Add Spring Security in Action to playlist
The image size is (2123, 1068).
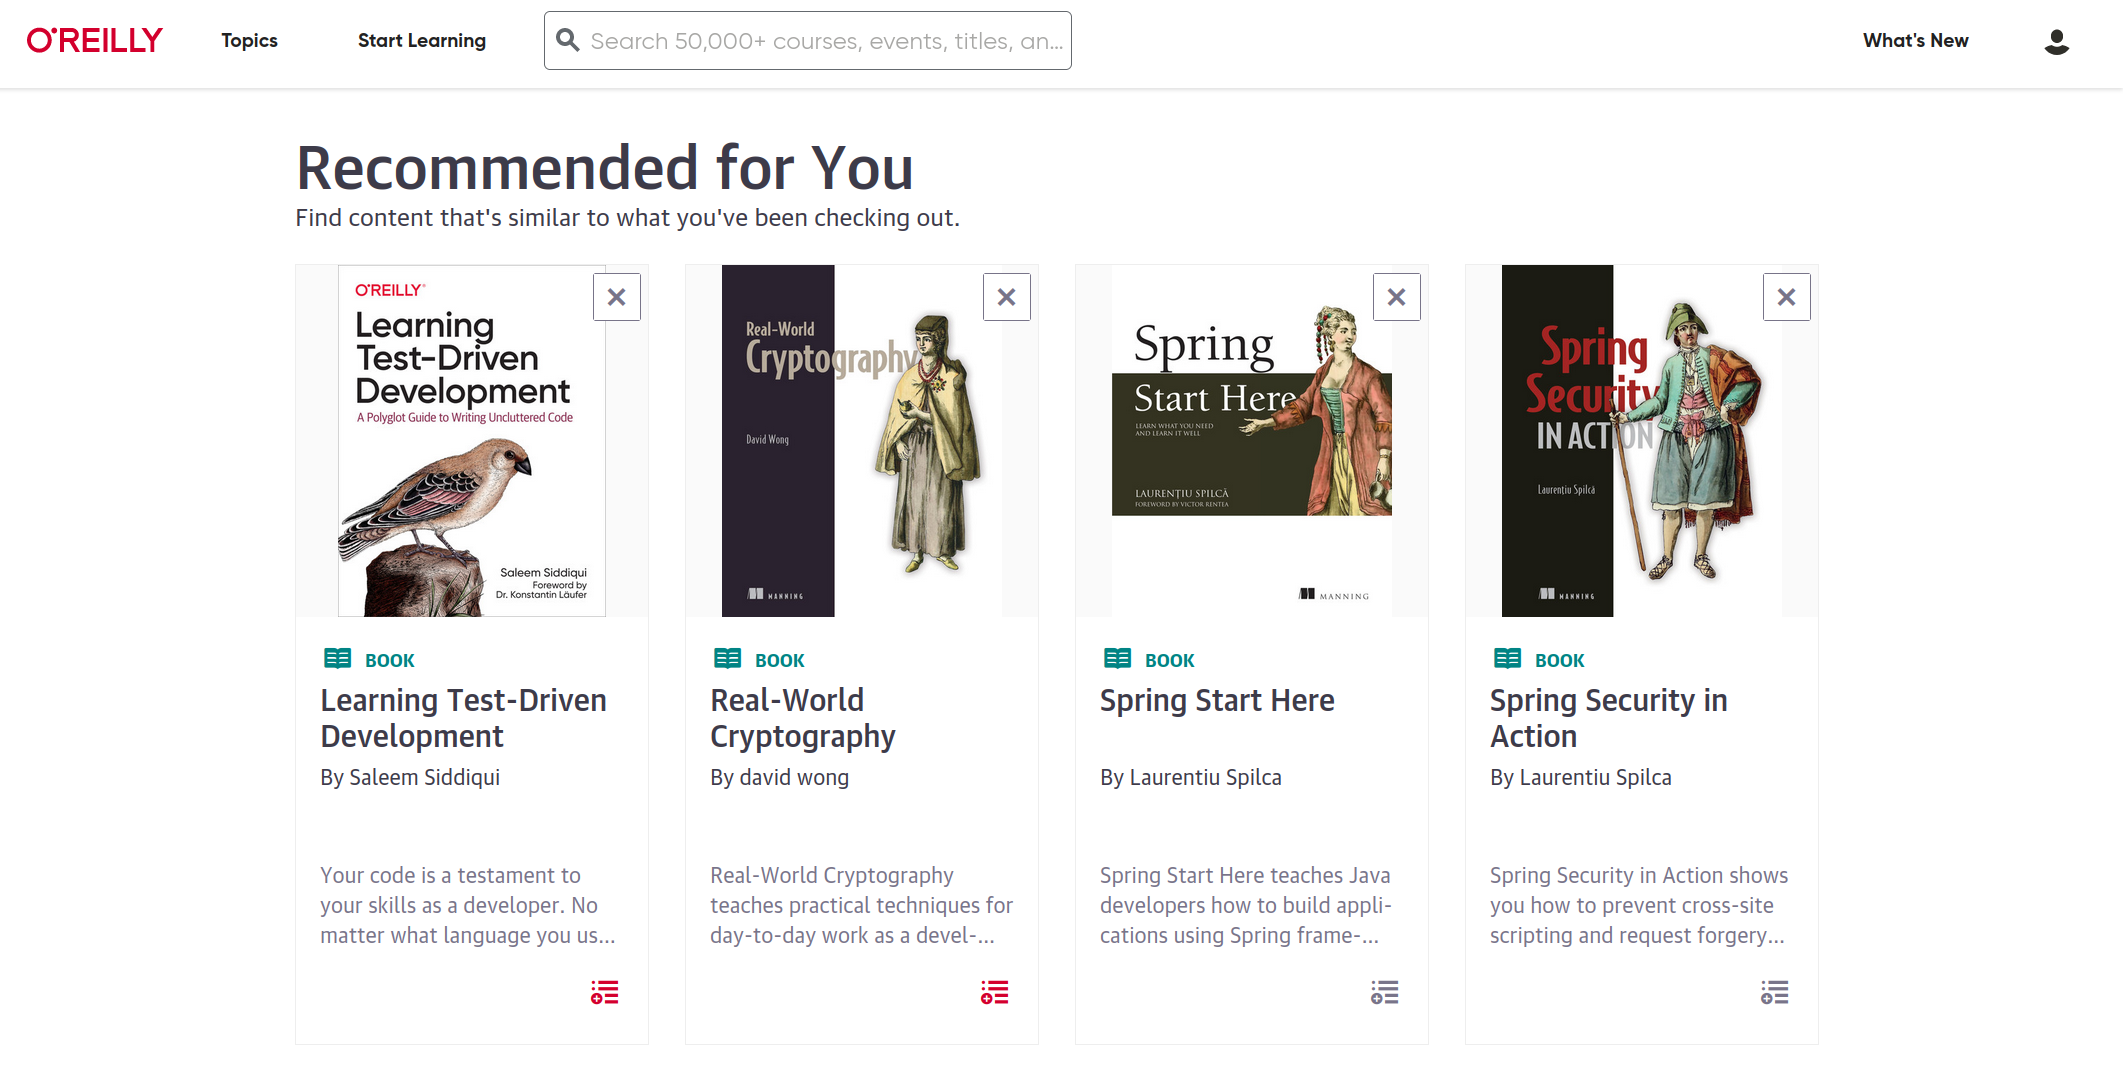[1775, 992]
